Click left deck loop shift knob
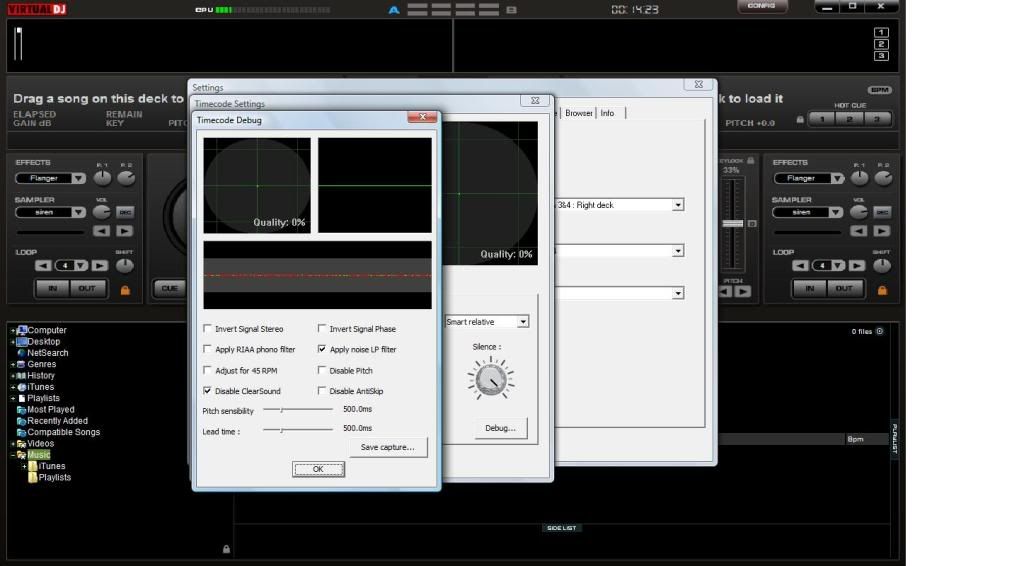Screen dimensions: 1024x566 (125, 266)
